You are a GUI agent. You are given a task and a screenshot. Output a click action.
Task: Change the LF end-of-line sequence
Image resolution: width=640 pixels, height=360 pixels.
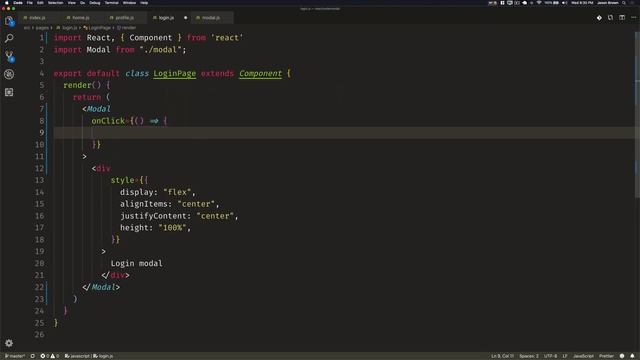click(565, 356)
